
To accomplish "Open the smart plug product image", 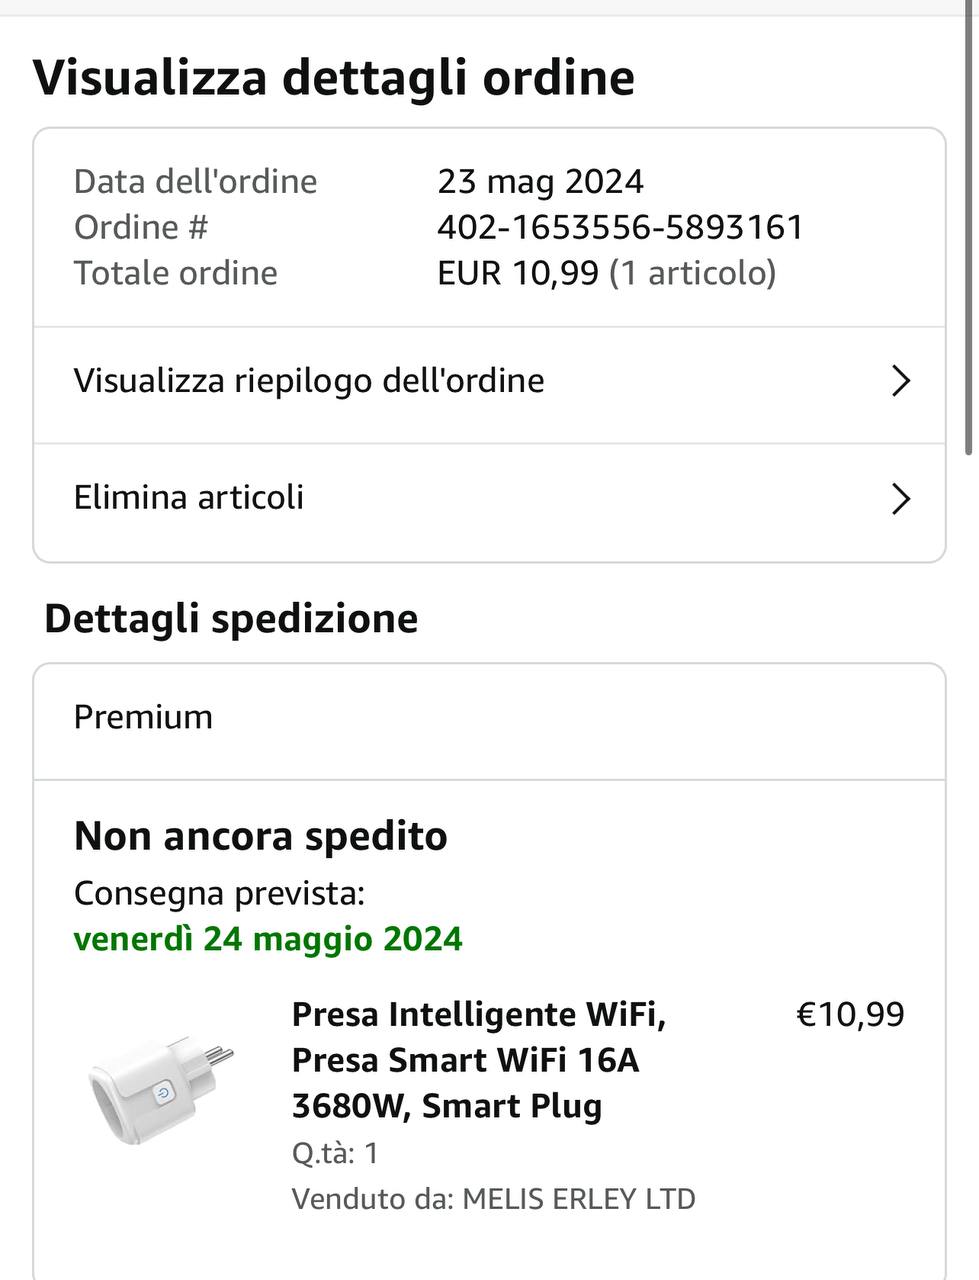I will coord(160,1090).
